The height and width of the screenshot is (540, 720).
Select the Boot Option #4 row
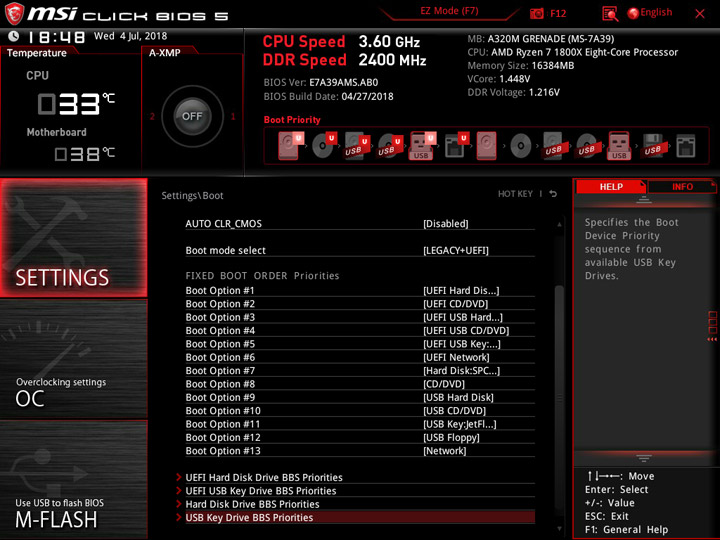coord(360,330)
